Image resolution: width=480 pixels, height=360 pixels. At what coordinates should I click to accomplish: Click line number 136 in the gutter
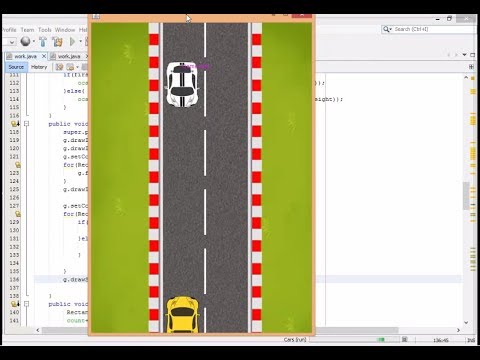[14, 279]
